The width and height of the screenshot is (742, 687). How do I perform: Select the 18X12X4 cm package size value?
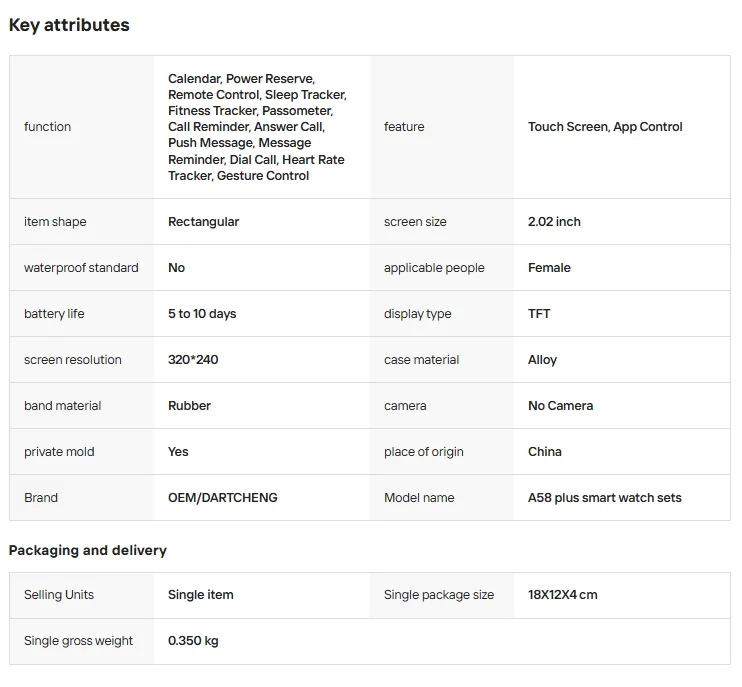coord(562,595)
